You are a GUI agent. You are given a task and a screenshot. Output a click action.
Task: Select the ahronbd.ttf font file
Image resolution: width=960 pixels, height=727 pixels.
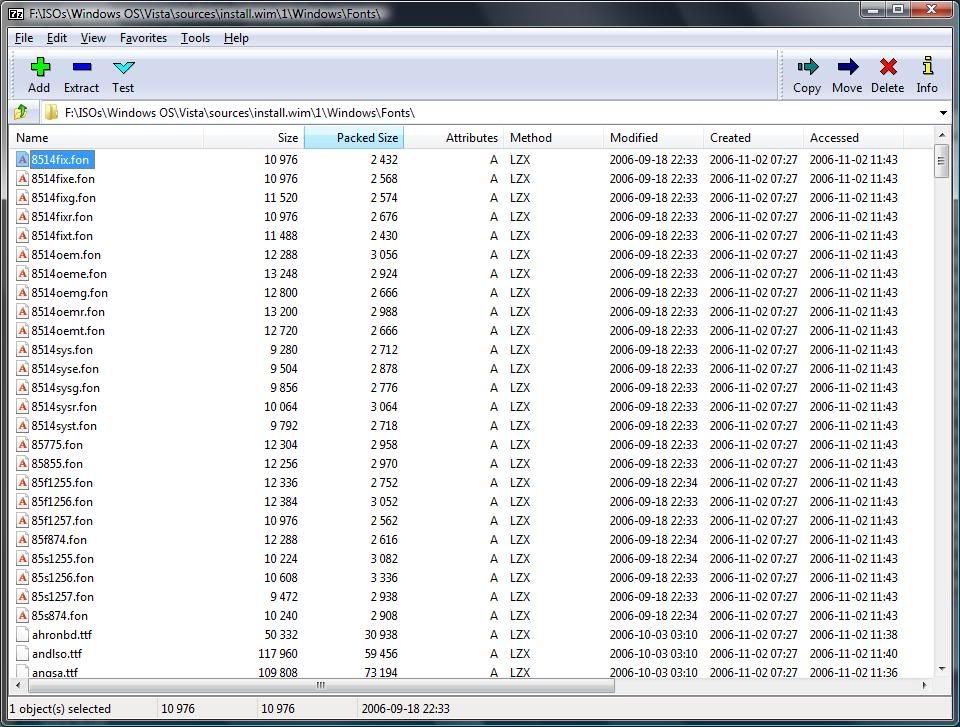(x=62, y=635)
